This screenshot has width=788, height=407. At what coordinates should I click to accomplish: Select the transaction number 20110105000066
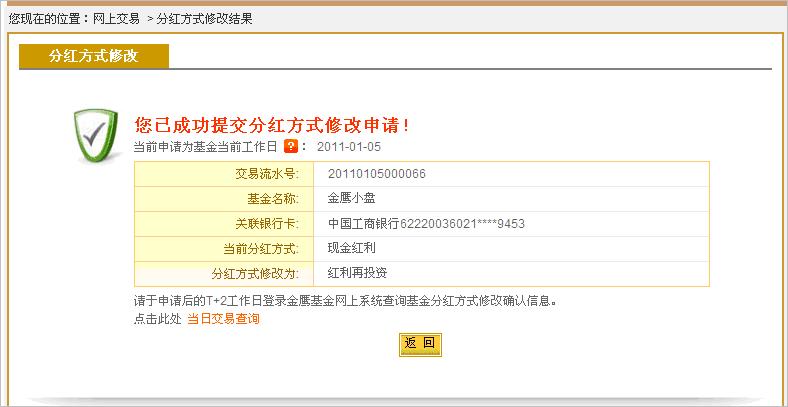376,174
